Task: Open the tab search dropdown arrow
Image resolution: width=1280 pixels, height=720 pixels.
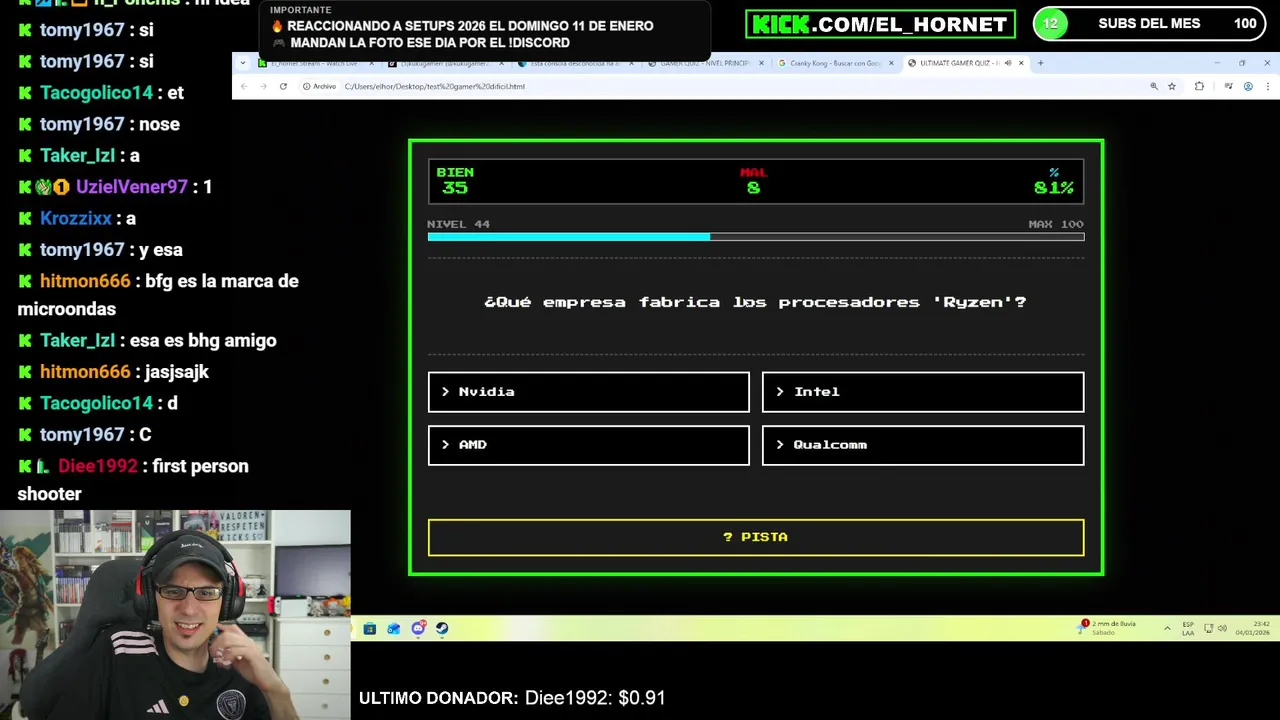Action: pos(243,63)
